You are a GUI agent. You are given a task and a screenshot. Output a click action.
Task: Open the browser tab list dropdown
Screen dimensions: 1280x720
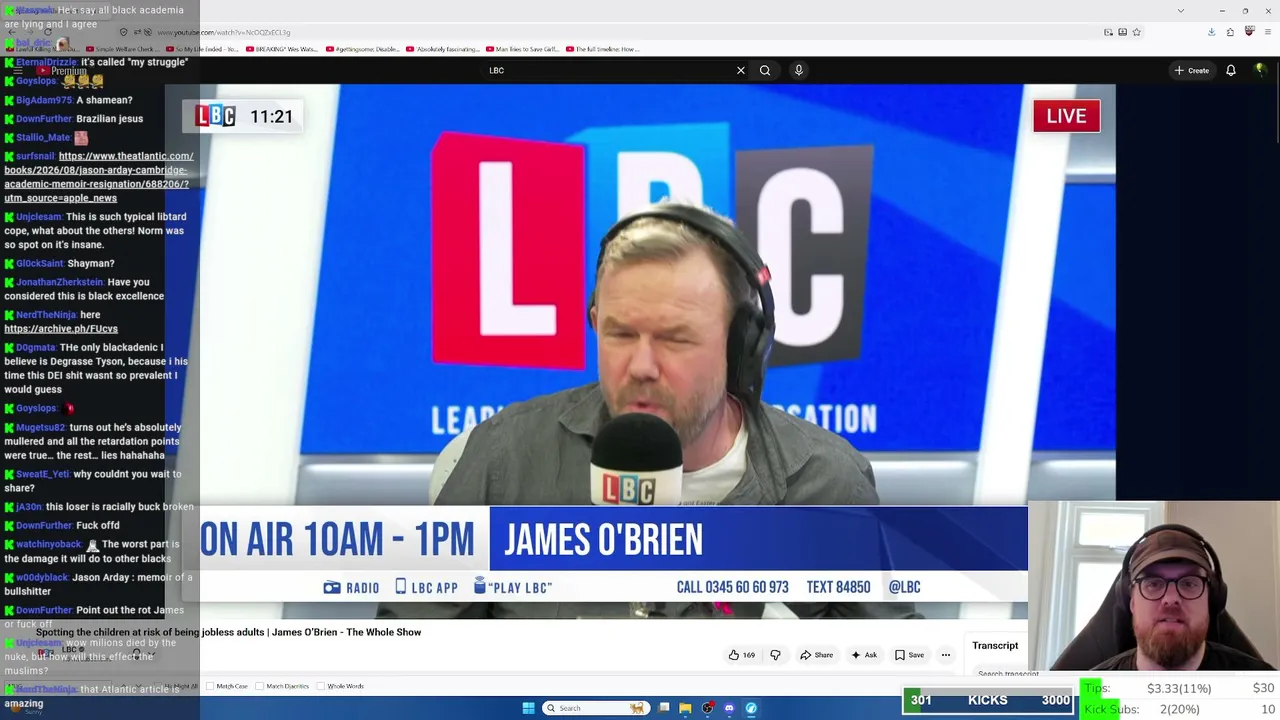click(x=1181, y=11)
